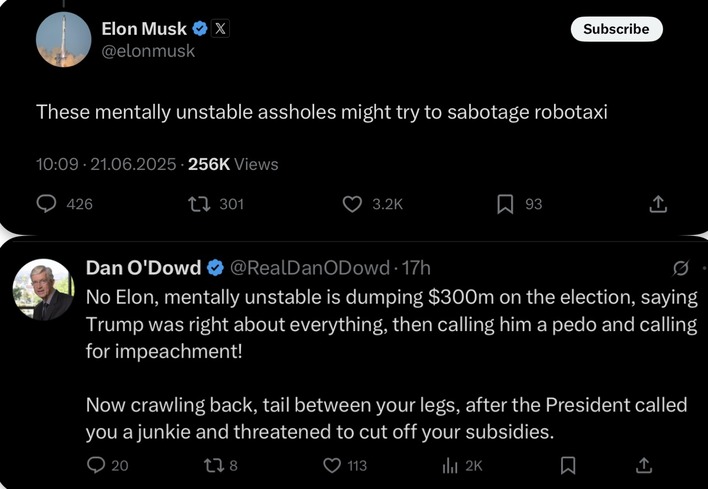Image resolution: width=708 pixels, height=489 pixels.
Task: Reply to Dan O'Dowd's tweet
Action: (x=96, y=465)
